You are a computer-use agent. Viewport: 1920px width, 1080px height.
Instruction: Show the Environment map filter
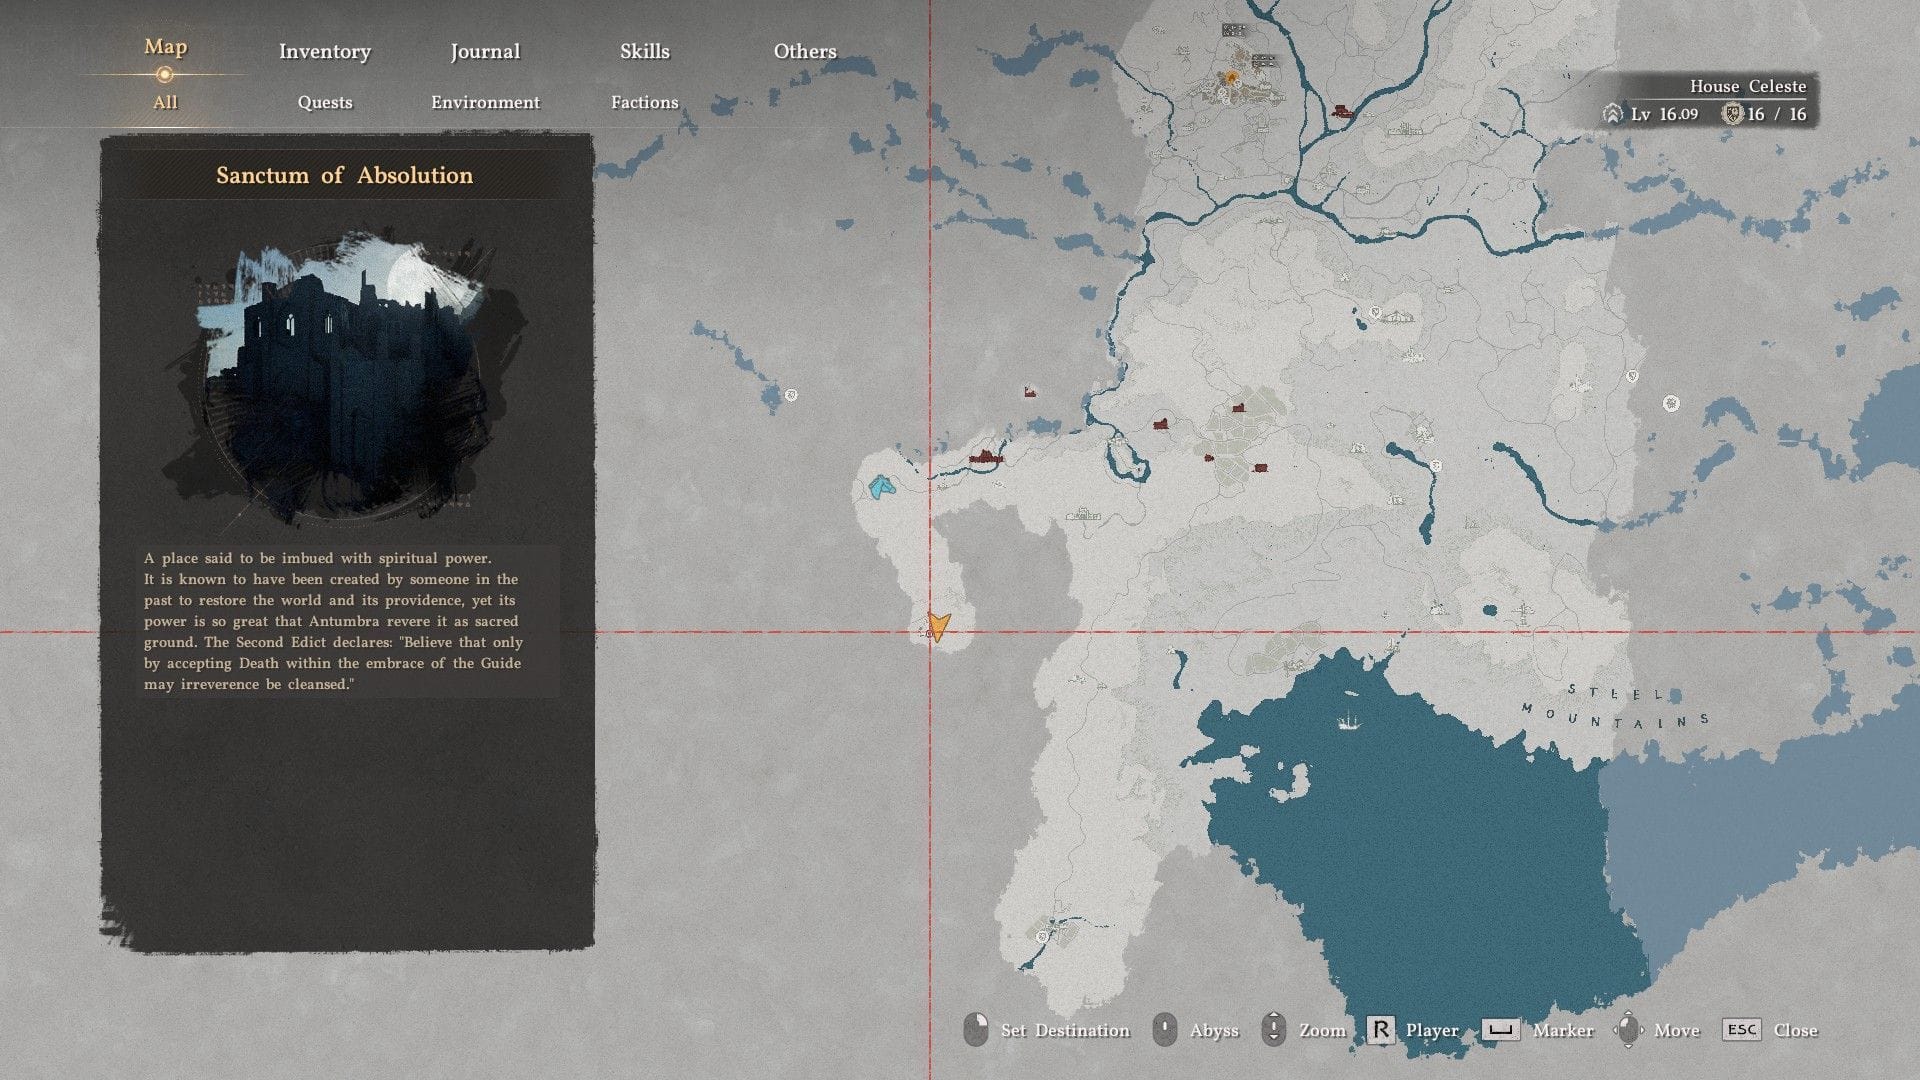(x=485, y=102)
